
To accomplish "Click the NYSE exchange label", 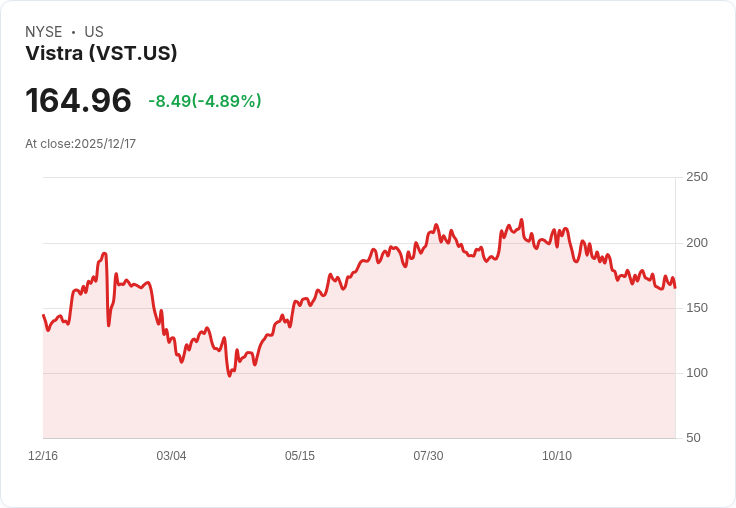I will coord(44,32).
